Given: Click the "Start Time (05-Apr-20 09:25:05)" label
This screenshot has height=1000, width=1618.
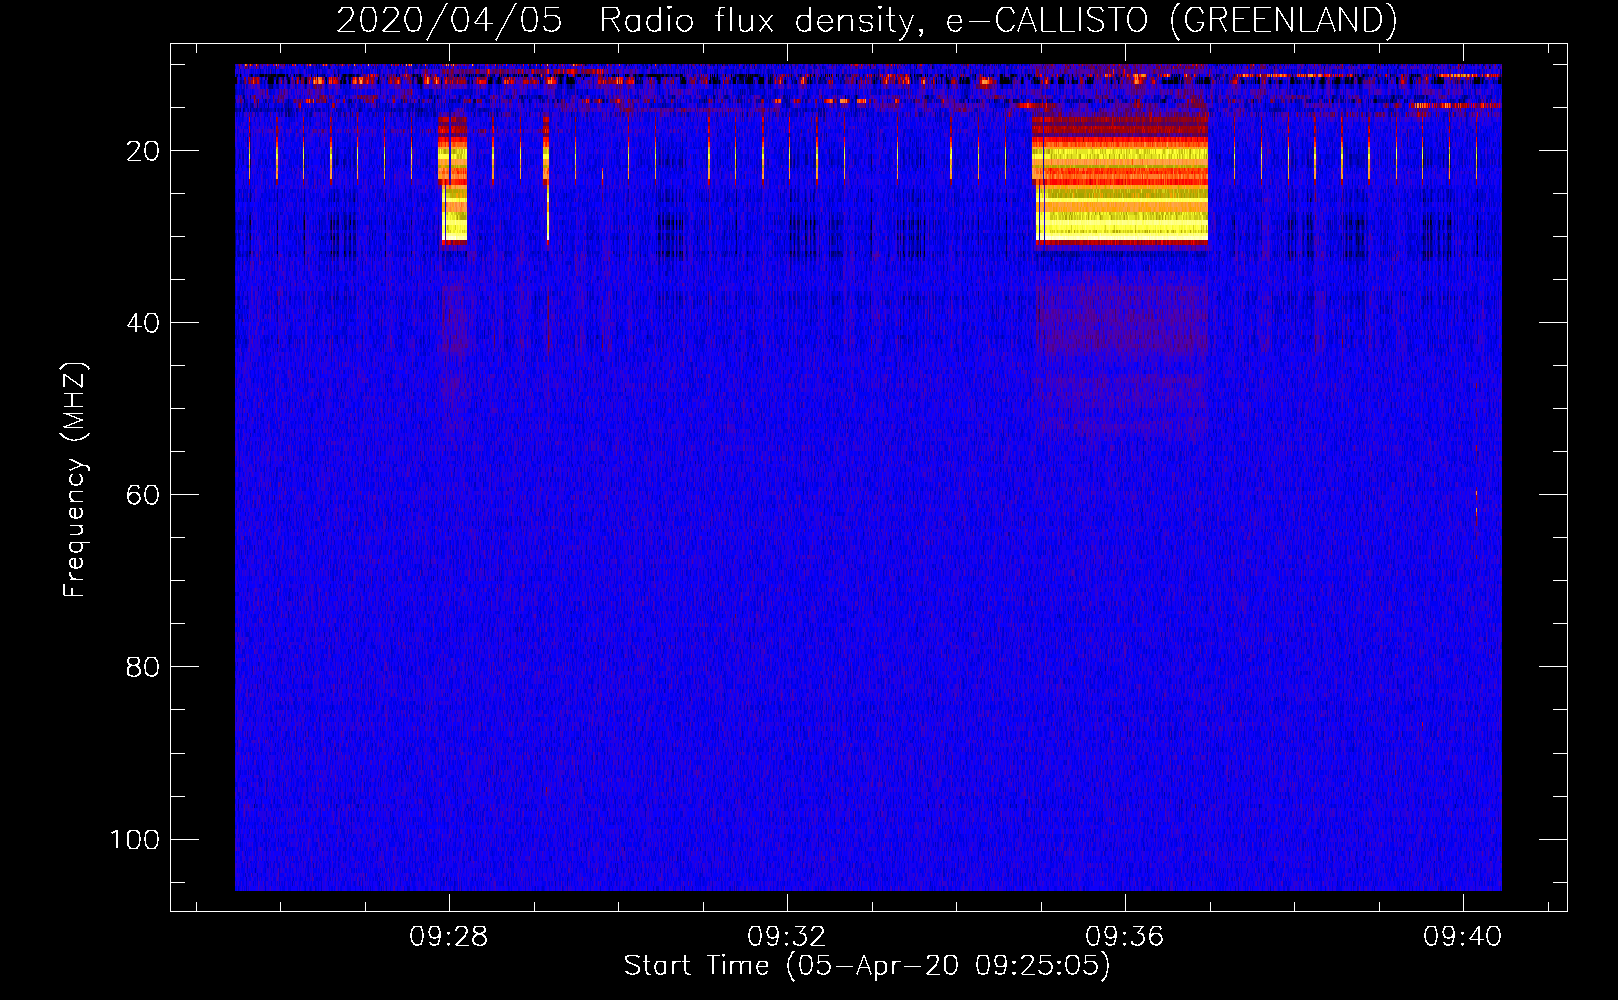Looking at the screenshot, I should click(867, 966).
